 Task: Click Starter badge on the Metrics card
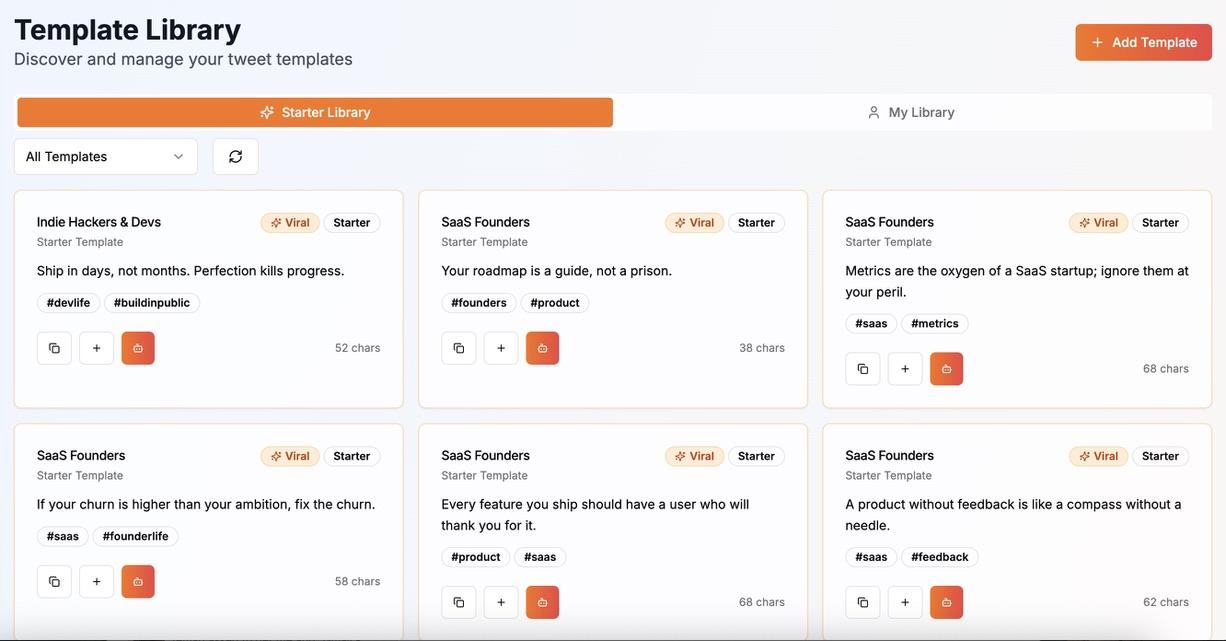(x=1160, y=223)
